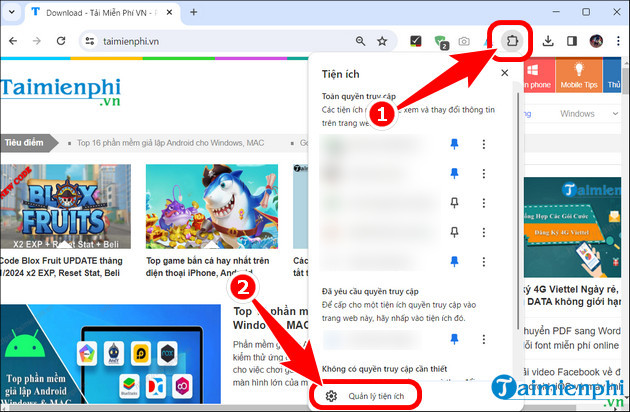This screenshot has width=630, height=412.
Task: Click the camera extension icon in toolbar
Action: 464,41
